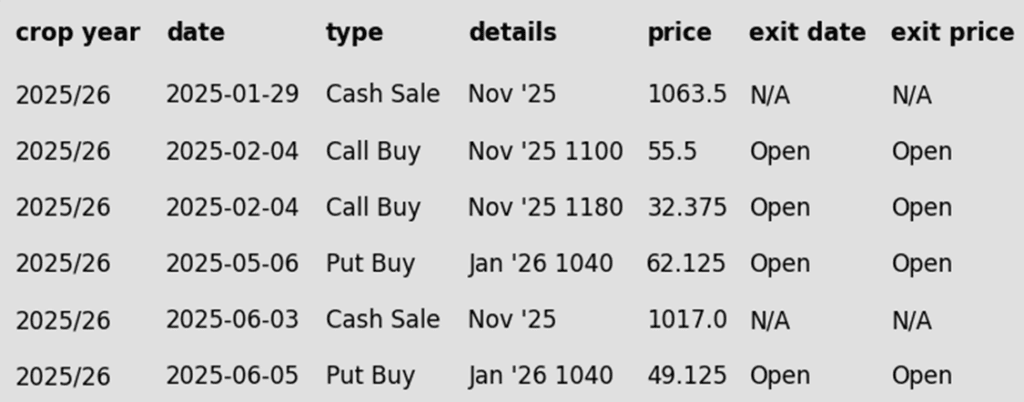Image resolution: width=1024 pixels, height=402 pixels.
Task: Select the price cell 1017.0
Action: (687, 320)
